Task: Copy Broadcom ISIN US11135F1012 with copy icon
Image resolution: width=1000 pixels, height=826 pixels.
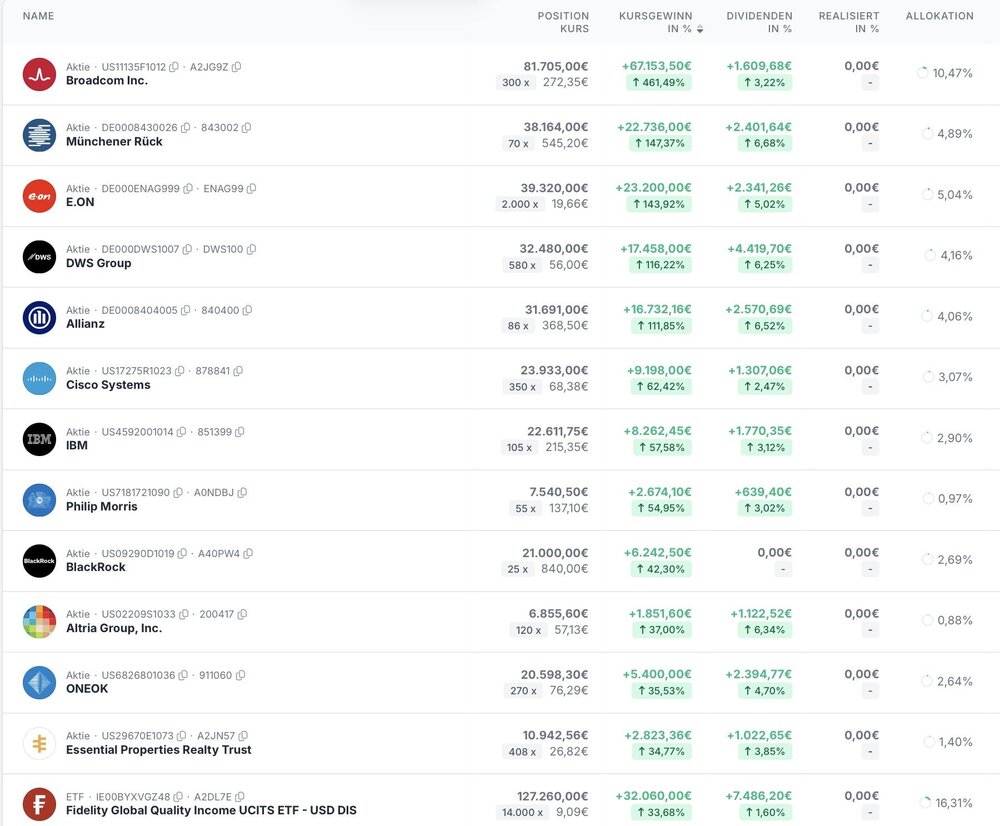Action: (174, 67)
